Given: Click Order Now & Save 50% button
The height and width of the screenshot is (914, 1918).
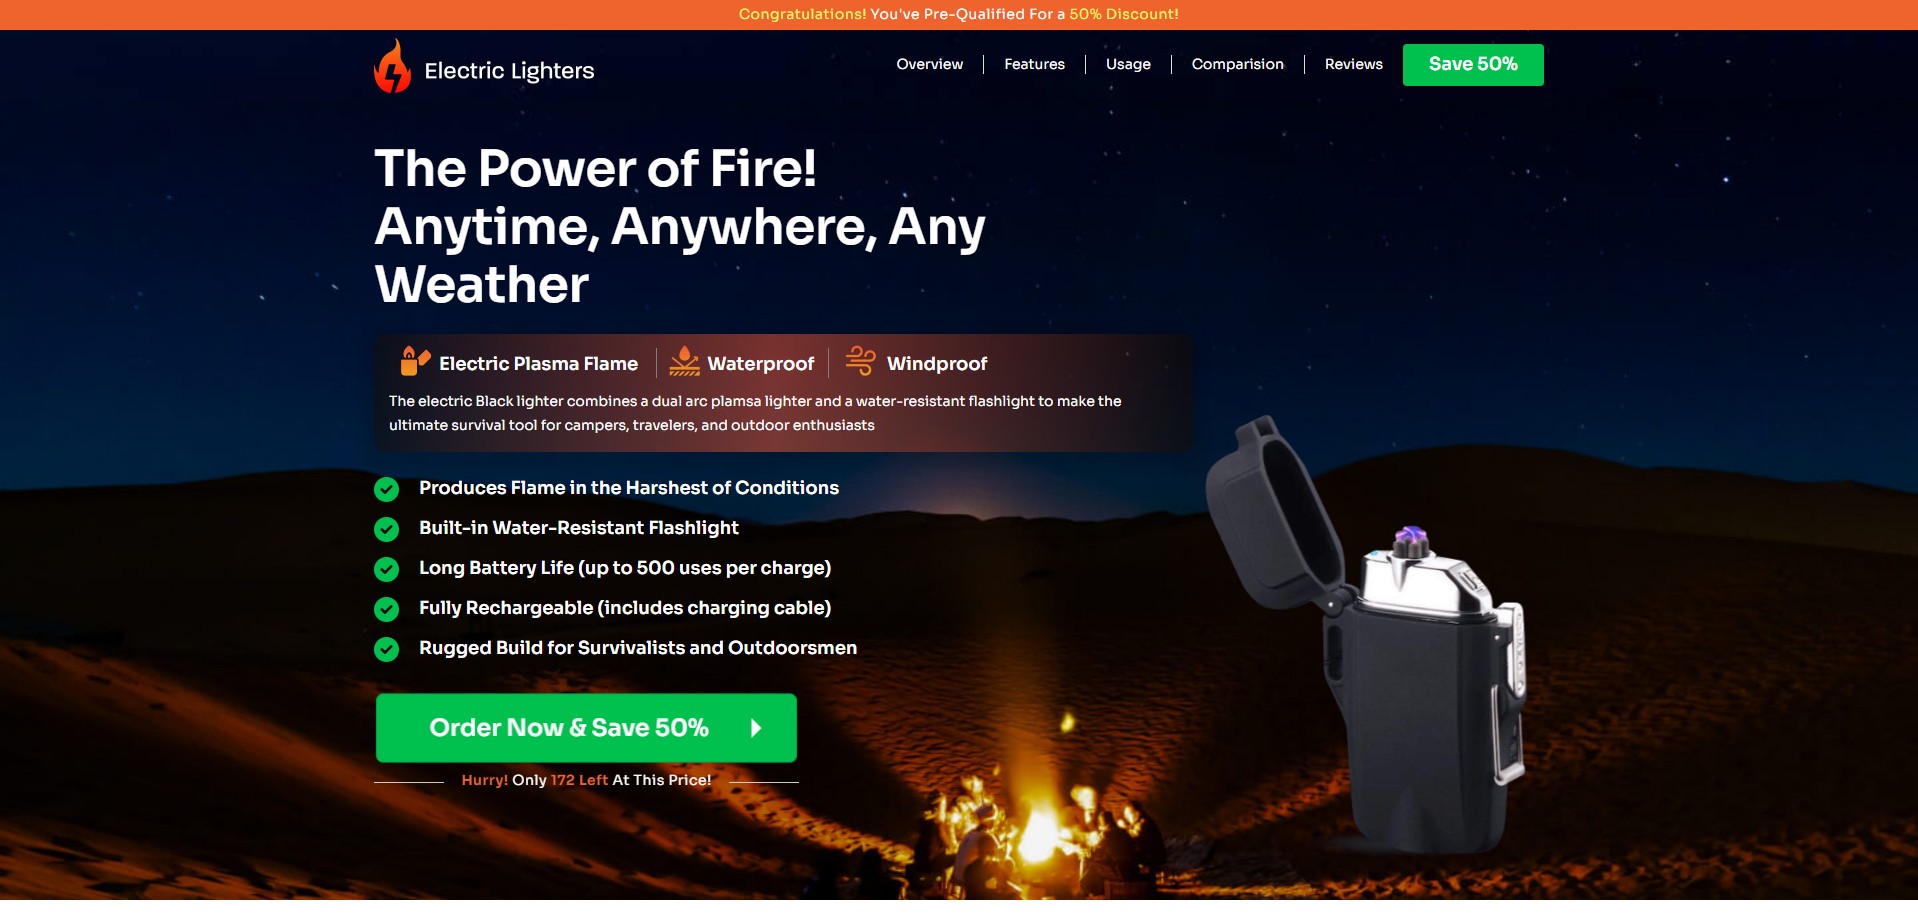Looking at the screenshot, I should point(586,728).
